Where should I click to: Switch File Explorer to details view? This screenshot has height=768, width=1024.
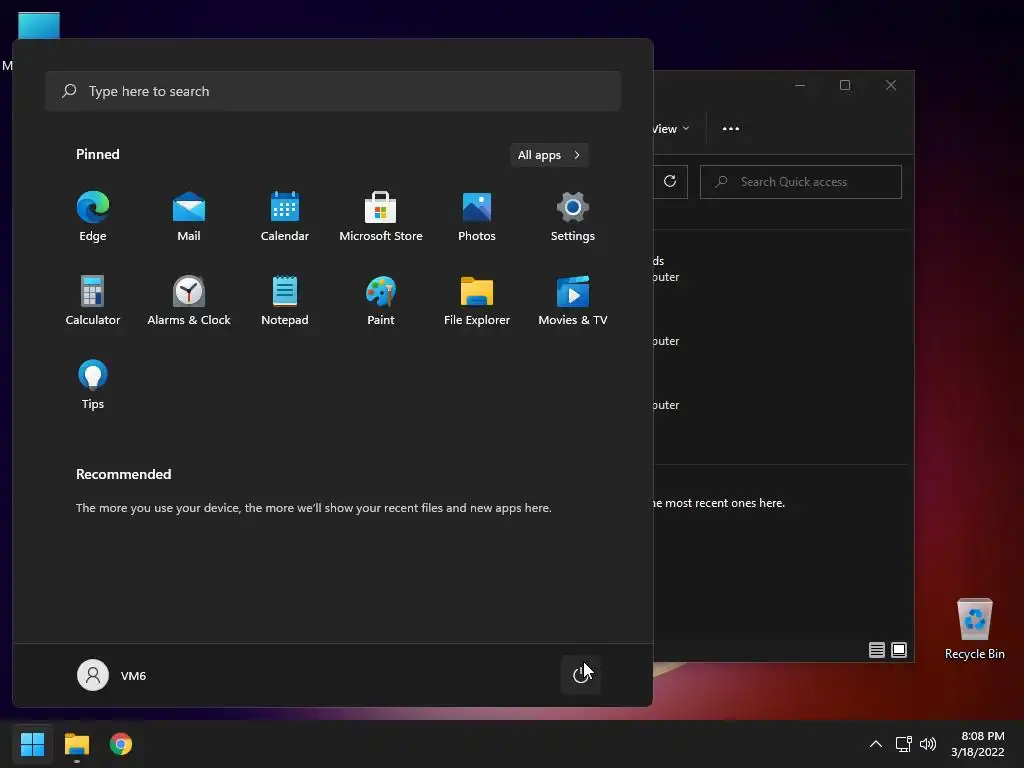[x=876, y=650]
